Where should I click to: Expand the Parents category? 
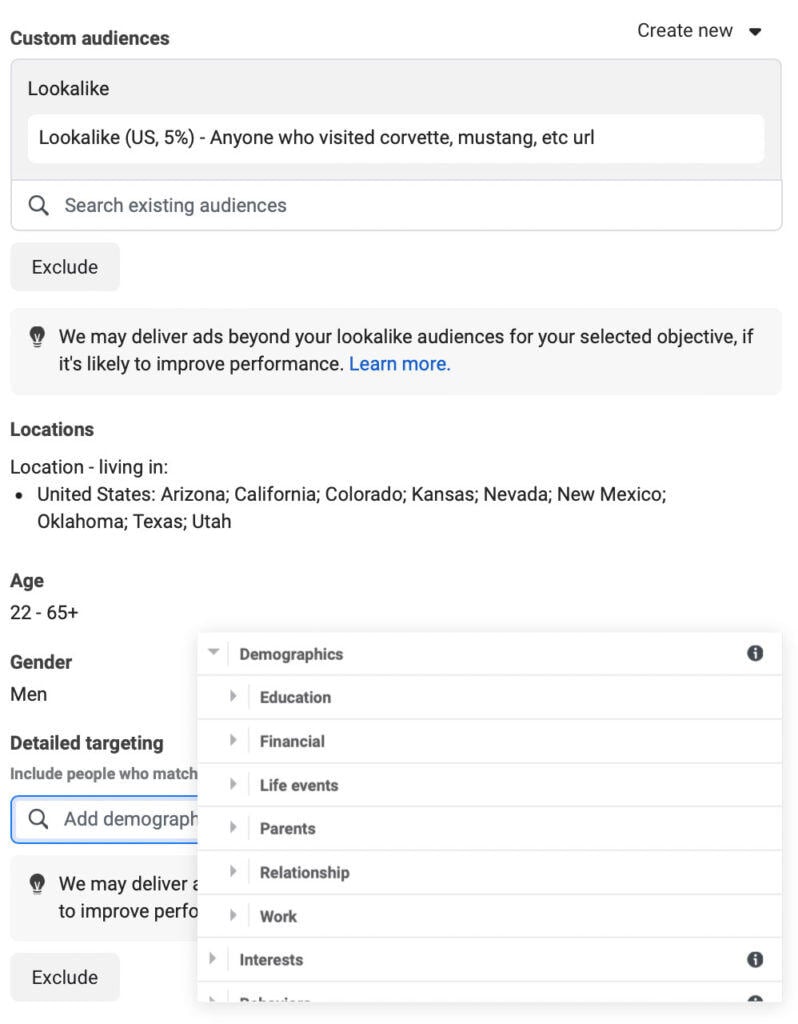[x=233, y=828]
